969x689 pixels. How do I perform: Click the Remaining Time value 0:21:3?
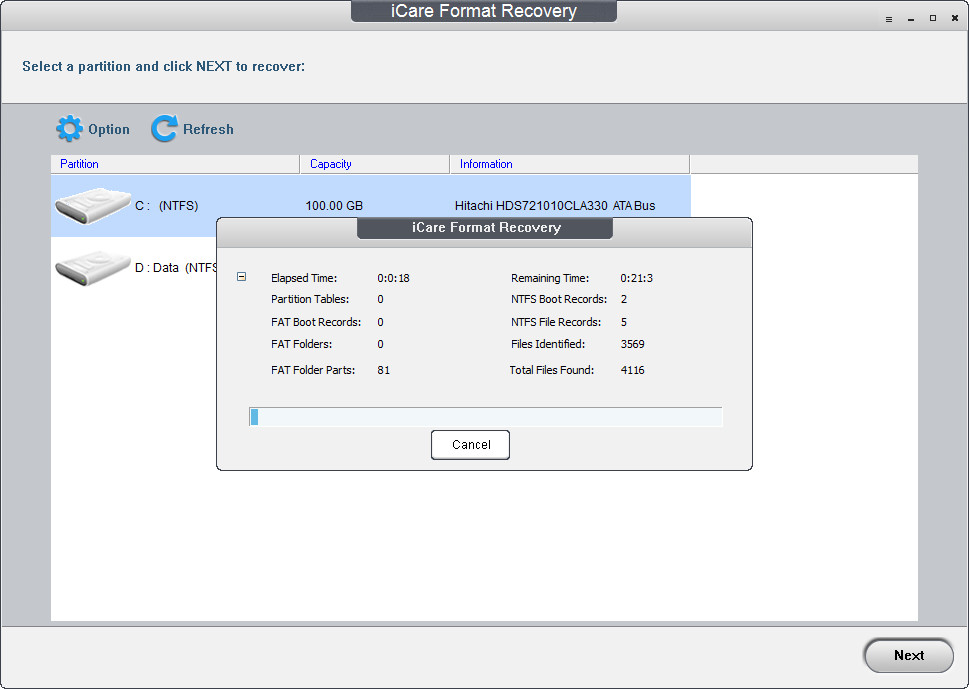(x=637, y=278)
